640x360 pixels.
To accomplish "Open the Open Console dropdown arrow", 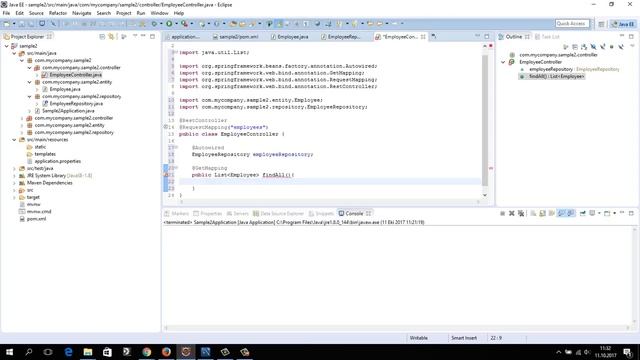I will (x=614, y=213).
